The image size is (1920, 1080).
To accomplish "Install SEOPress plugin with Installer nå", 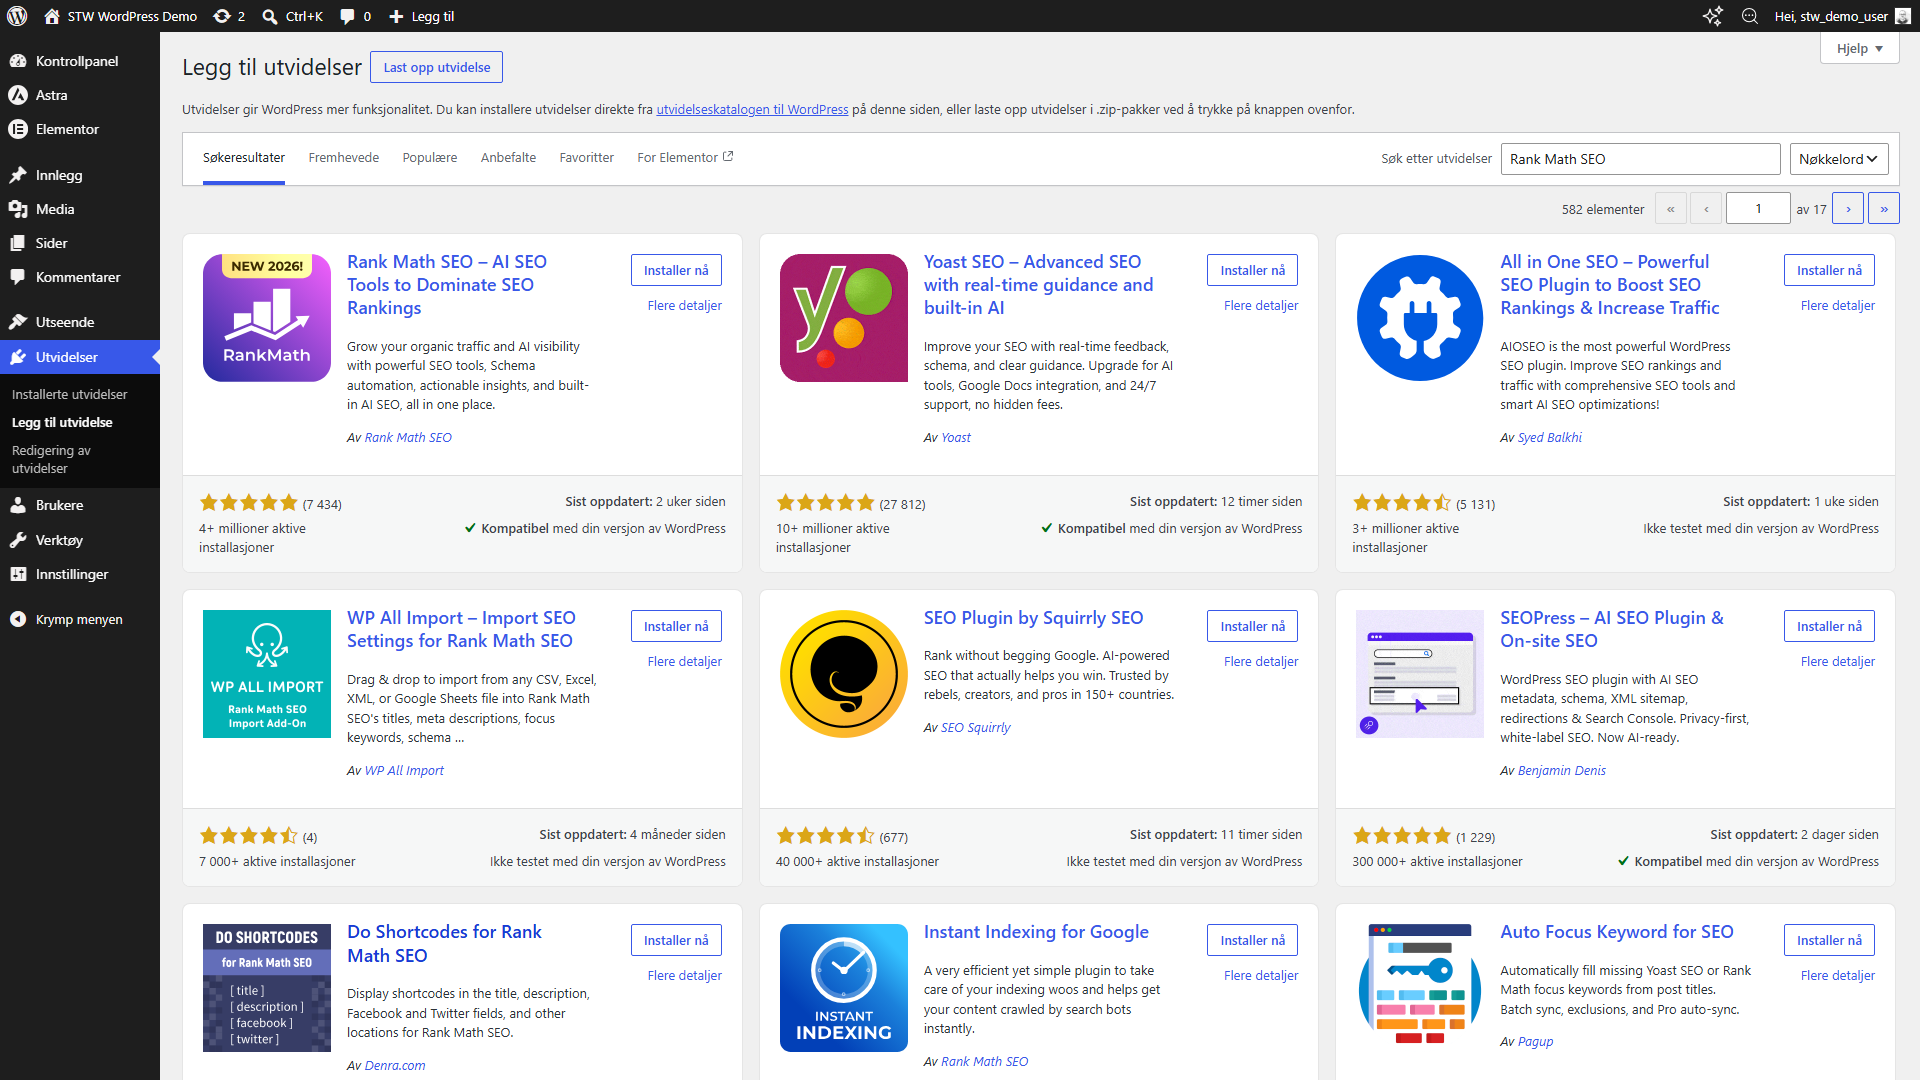I will [x=1829, y=626].
